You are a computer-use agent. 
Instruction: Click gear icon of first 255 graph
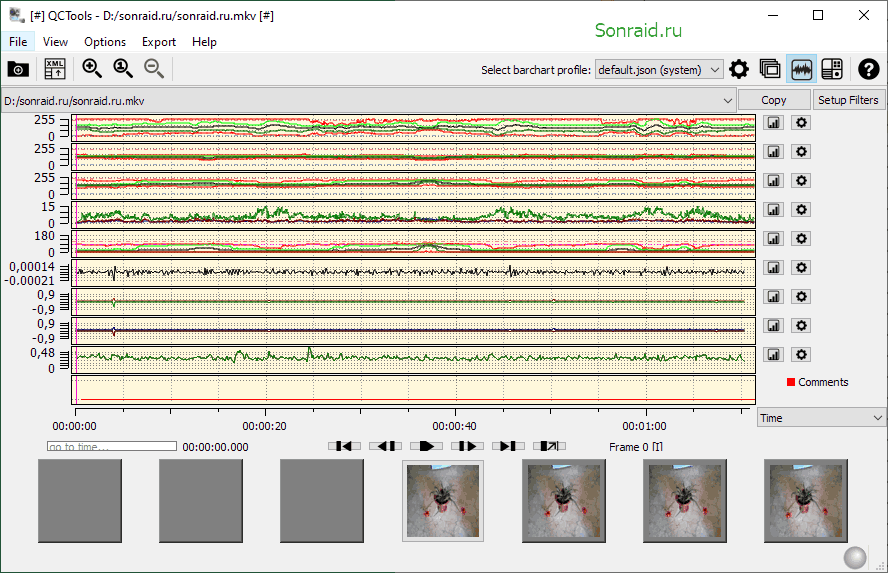coord(801,122)
